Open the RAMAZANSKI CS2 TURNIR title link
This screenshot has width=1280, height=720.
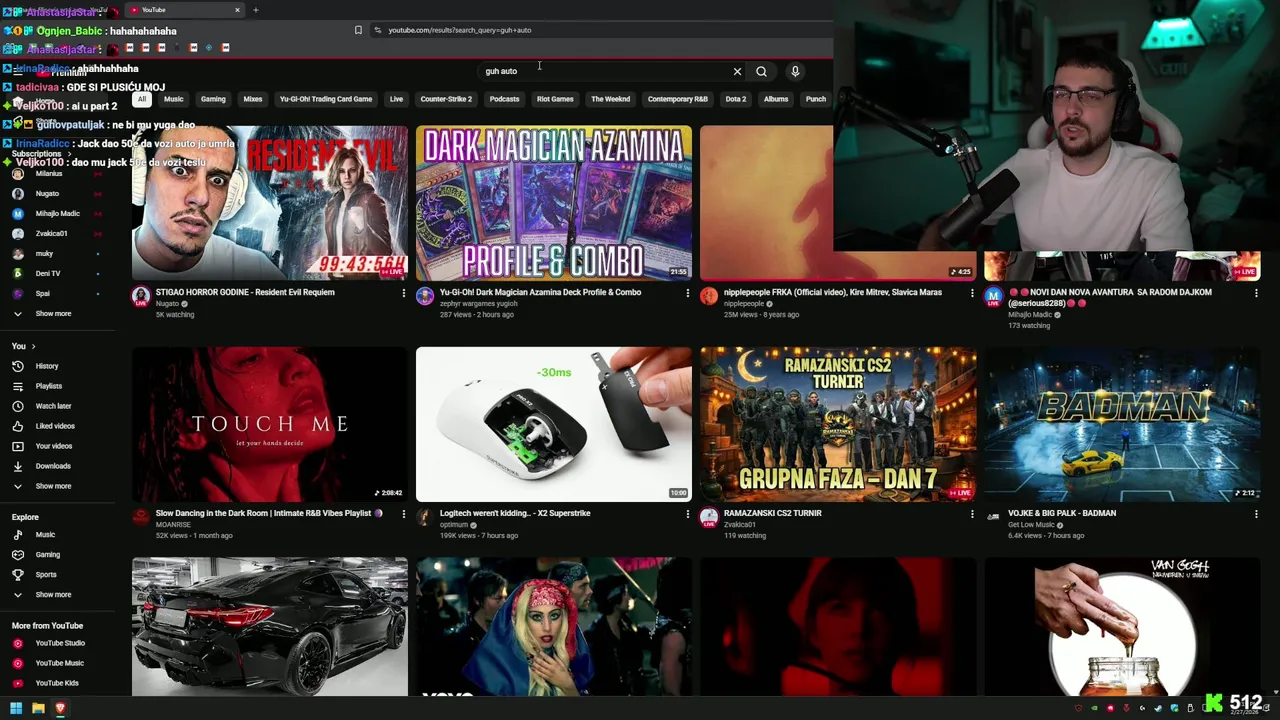[773, 513]
